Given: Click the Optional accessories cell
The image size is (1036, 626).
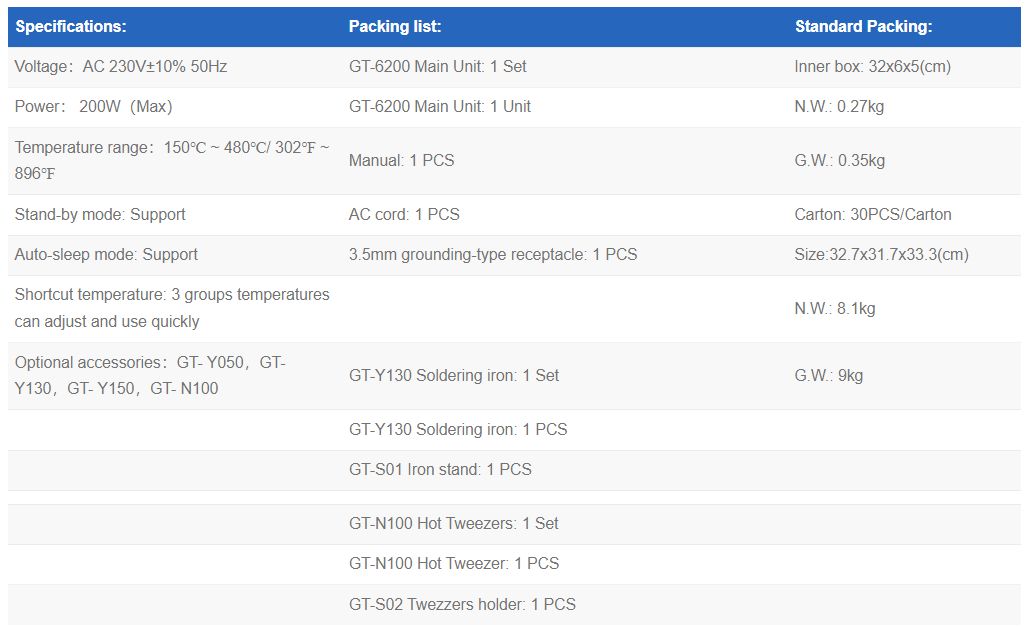Looking at the screenshot, I should coord(150,375).
